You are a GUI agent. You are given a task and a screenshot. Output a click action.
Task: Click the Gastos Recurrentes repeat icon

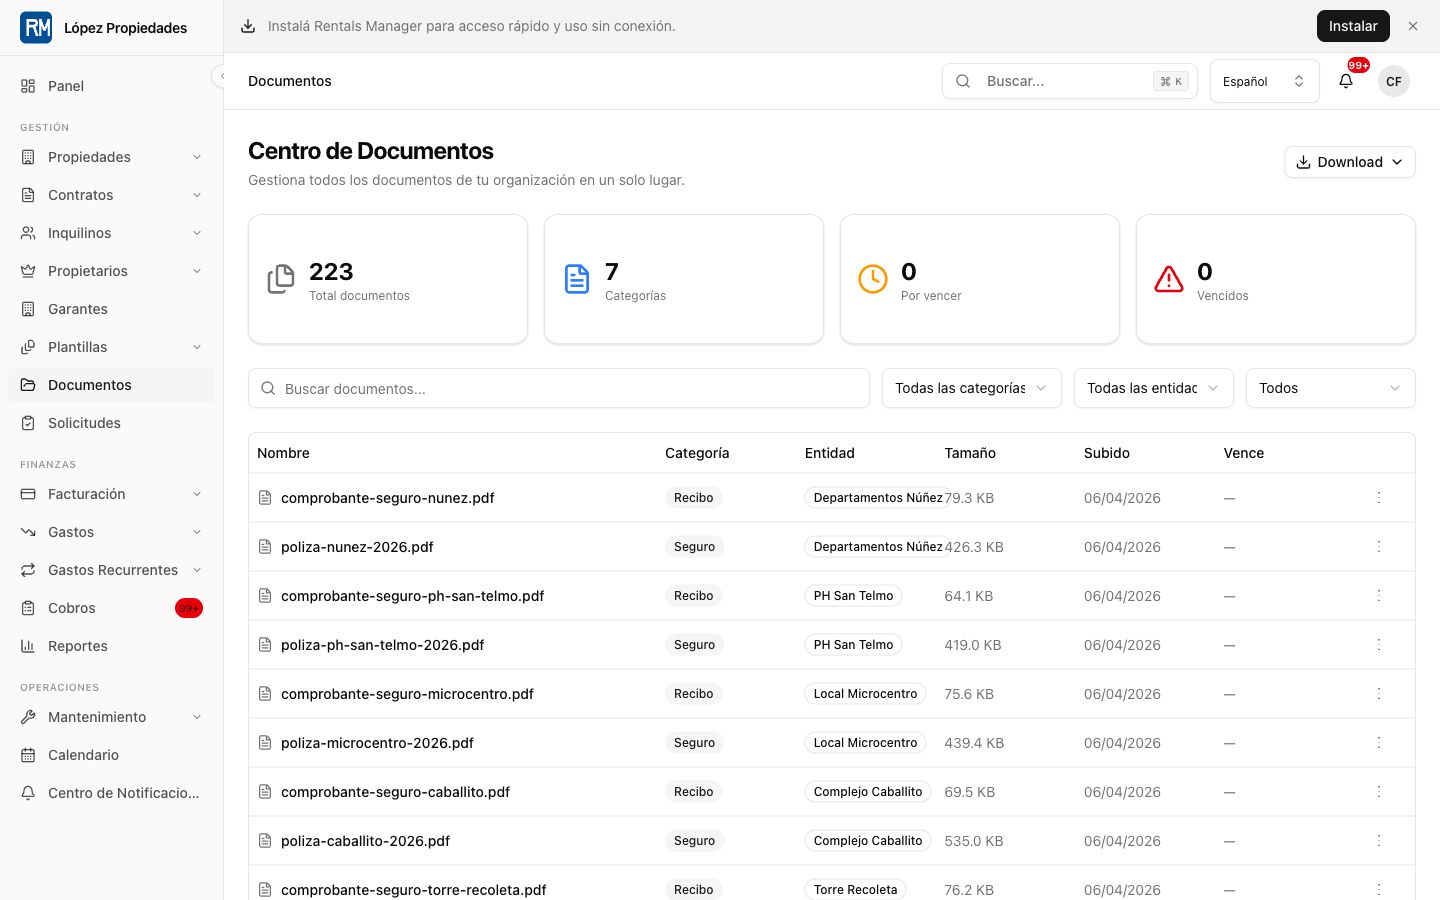click(28, 570)
